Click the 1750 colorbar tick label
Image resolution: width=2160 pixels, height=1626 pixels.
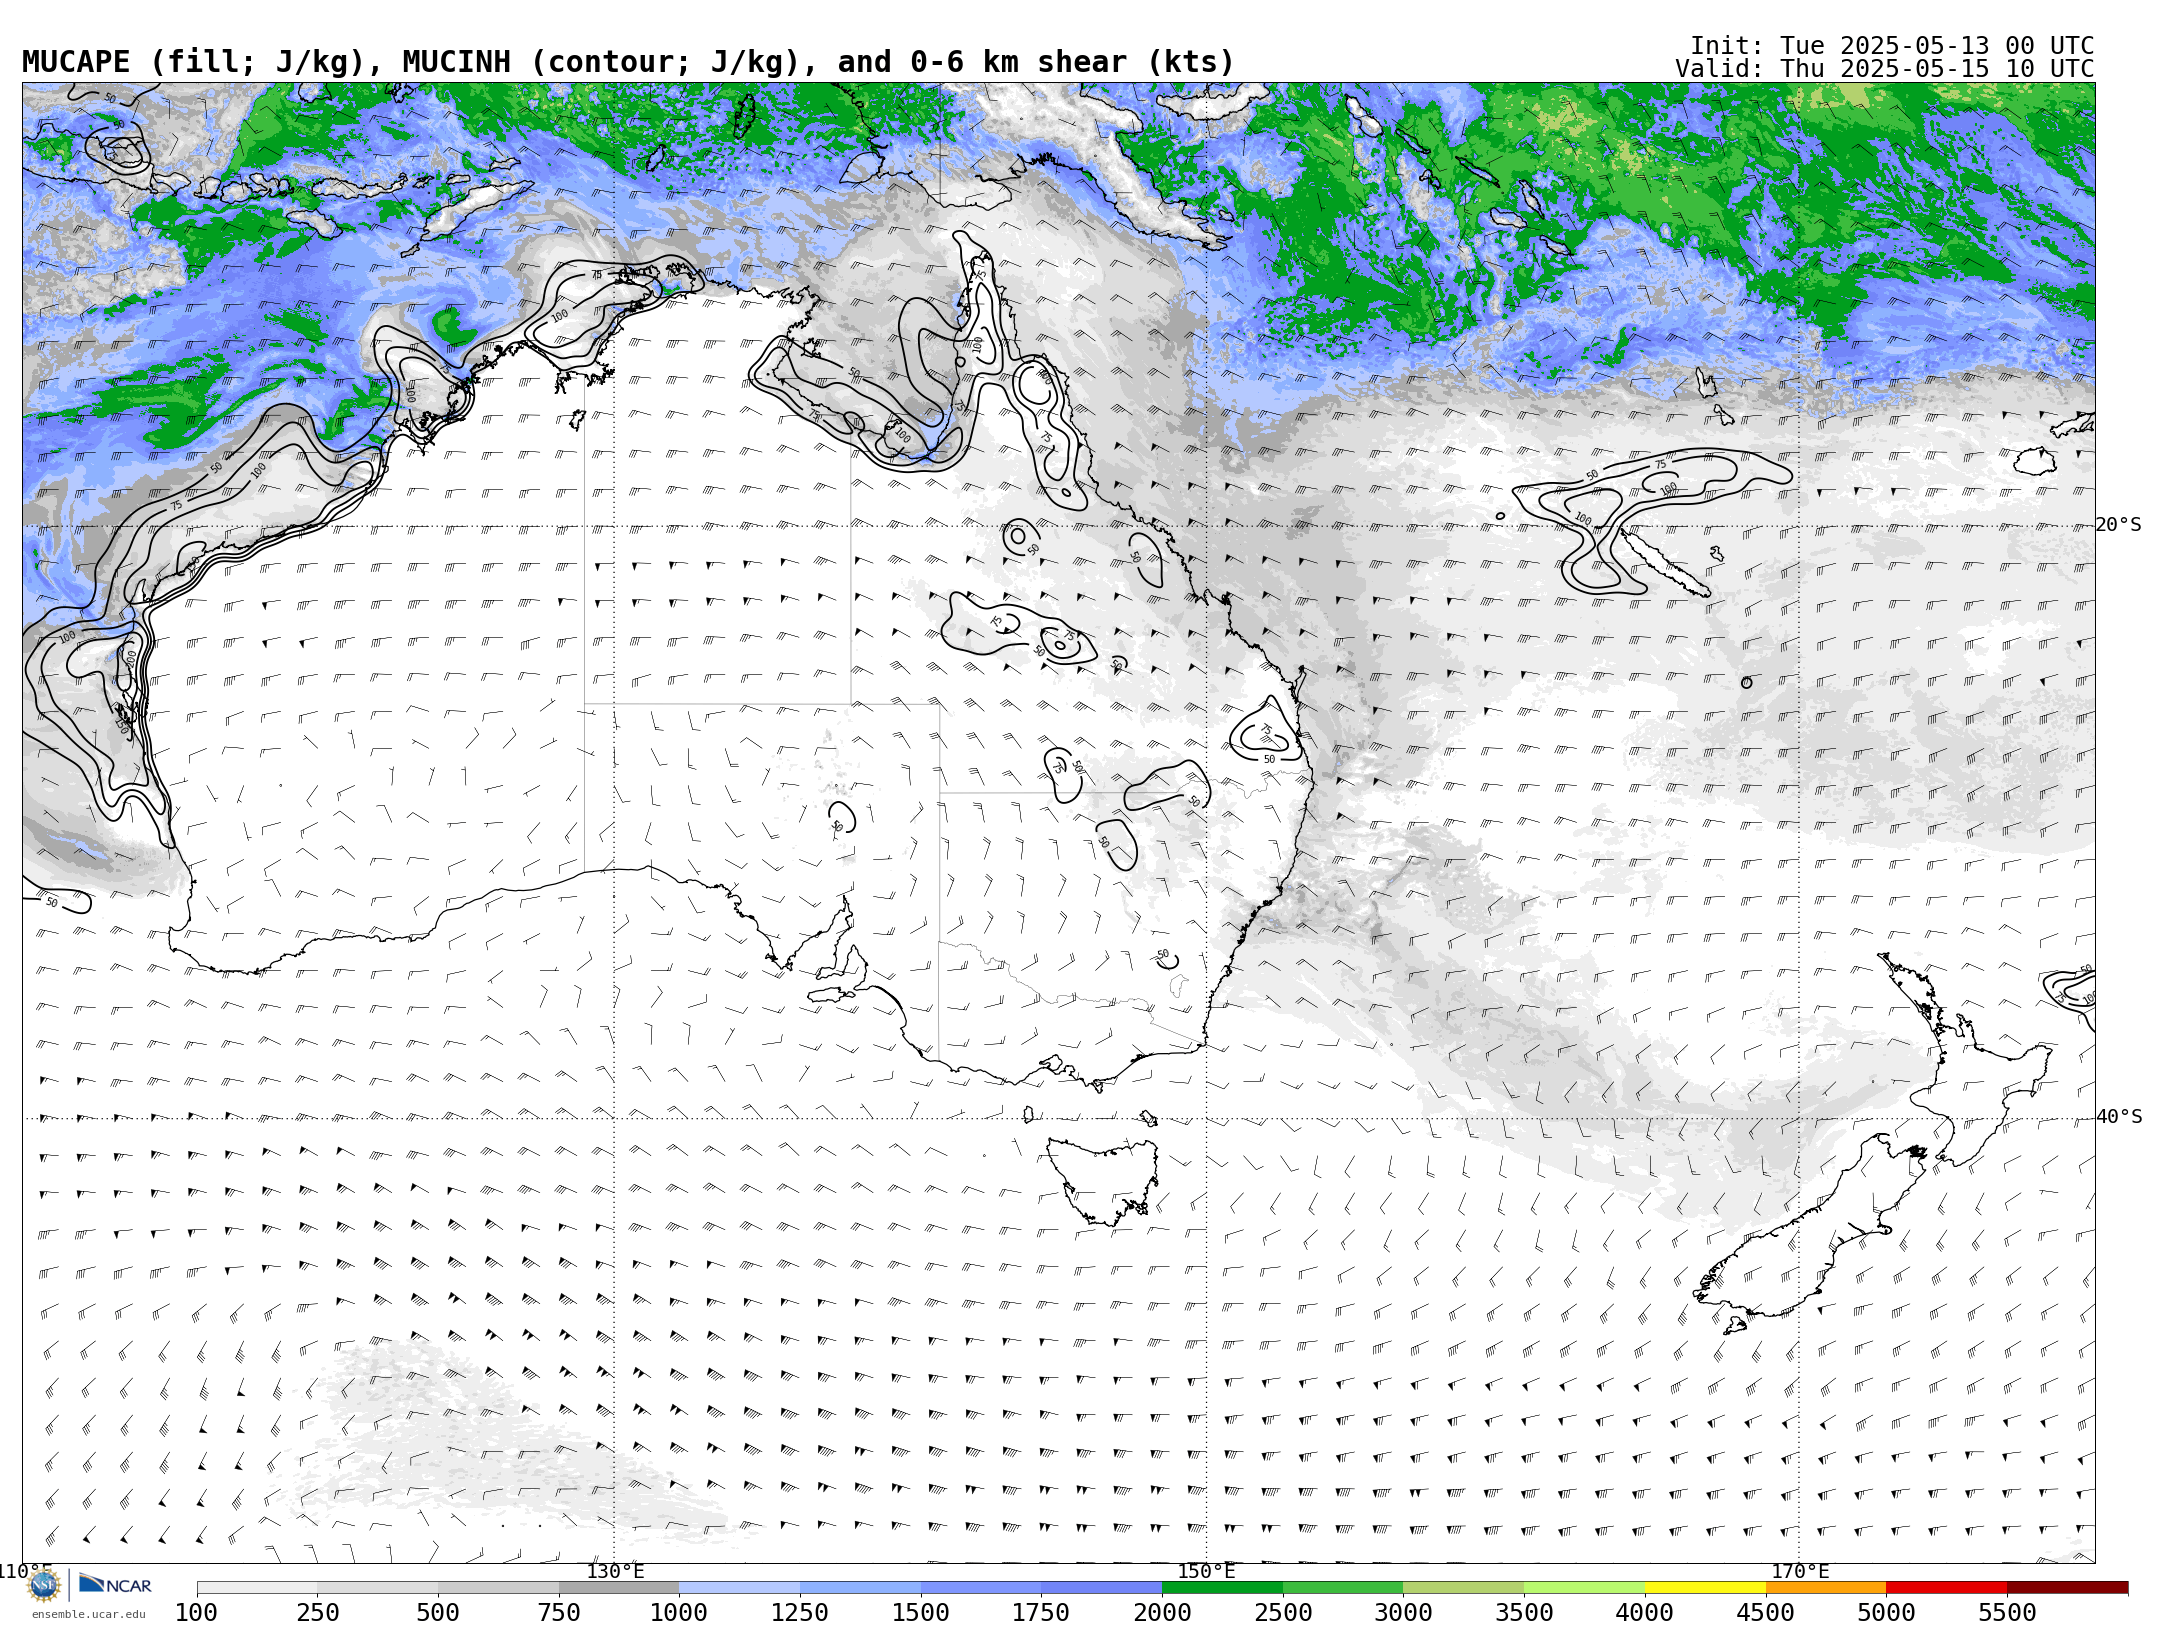(1041, 1613)
